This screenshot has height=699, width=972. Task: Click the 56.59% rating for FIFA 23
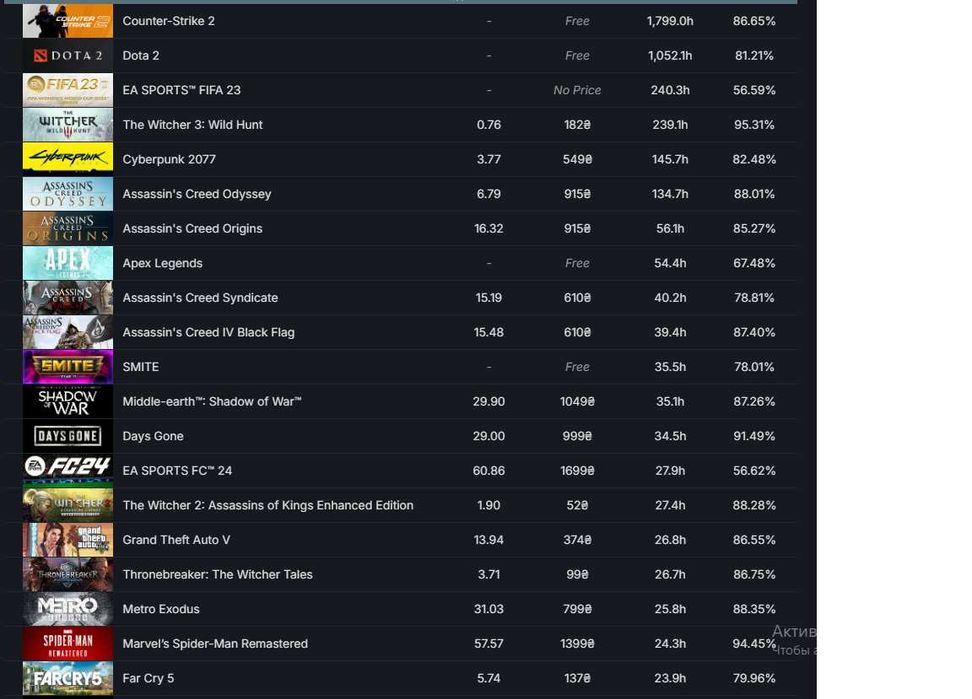(754, 90)
